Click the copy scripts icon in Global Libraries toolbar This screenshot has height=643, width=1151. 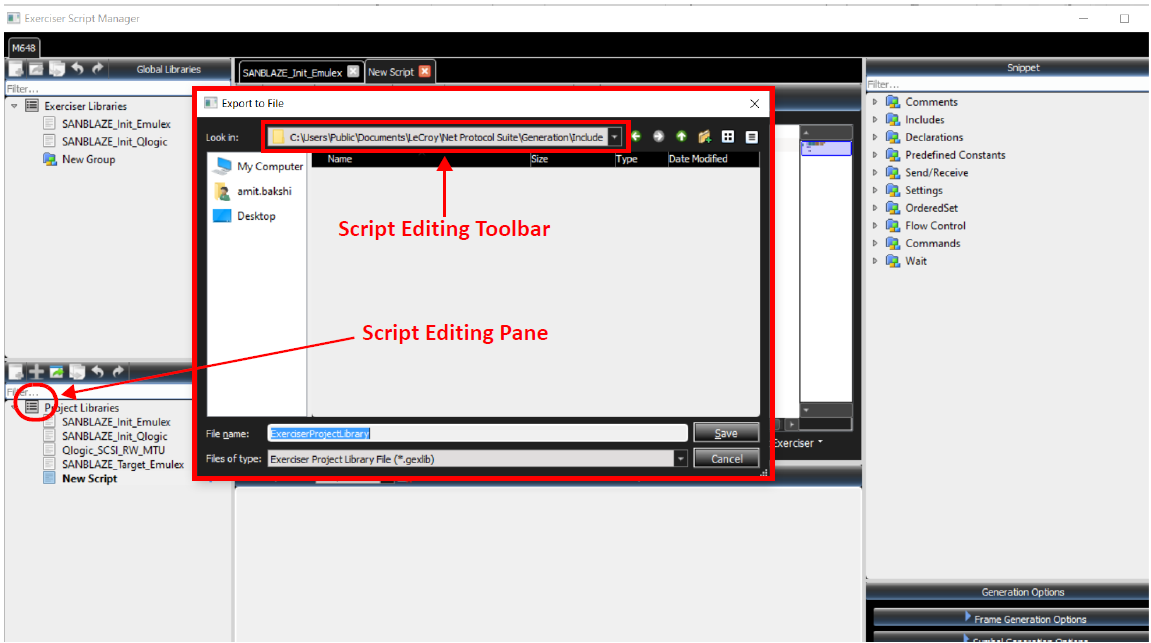click(x=57, y=69)
